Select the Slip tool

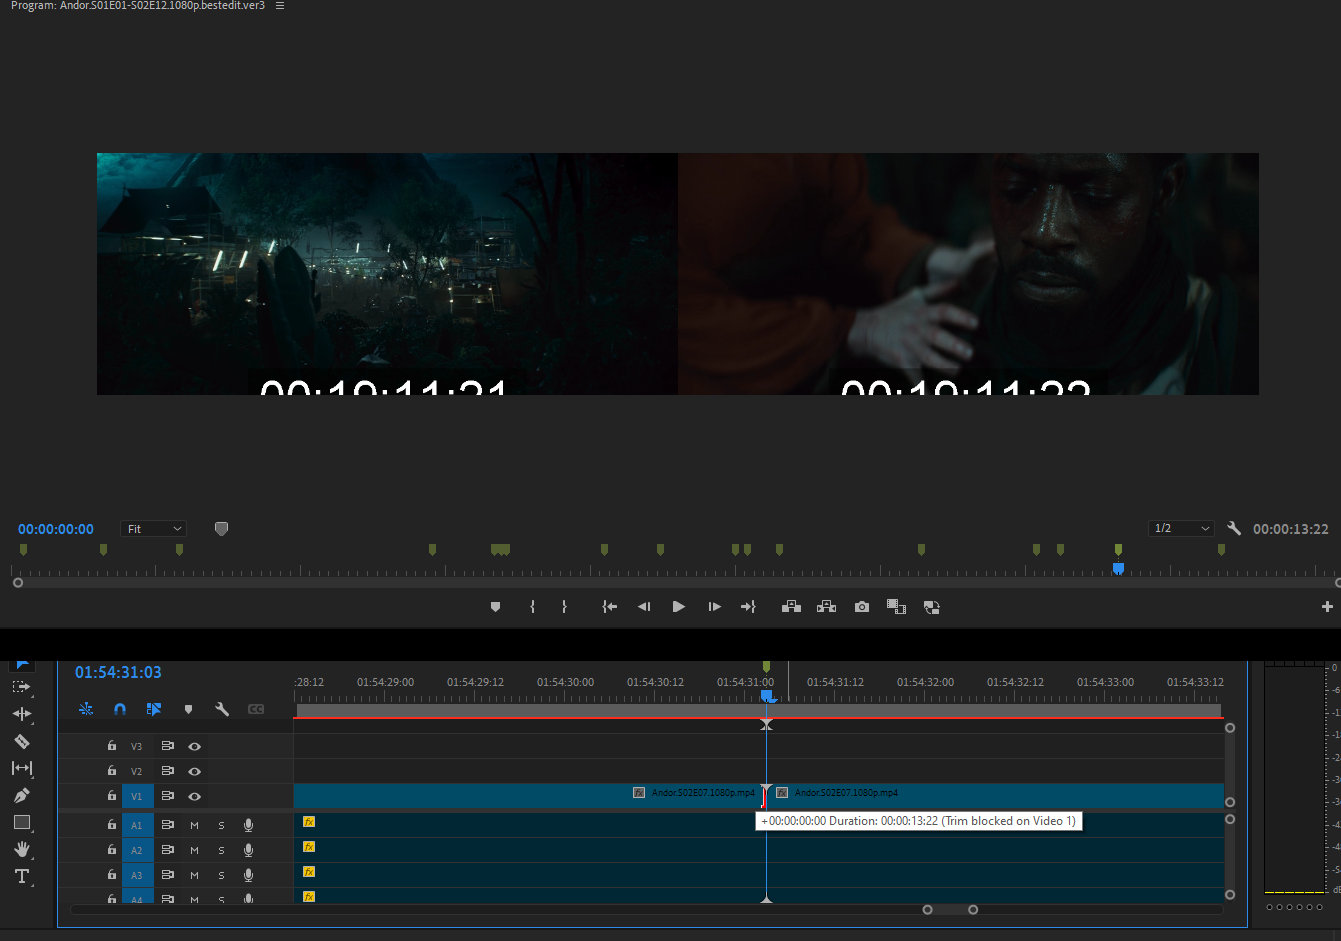coord(21,768)
